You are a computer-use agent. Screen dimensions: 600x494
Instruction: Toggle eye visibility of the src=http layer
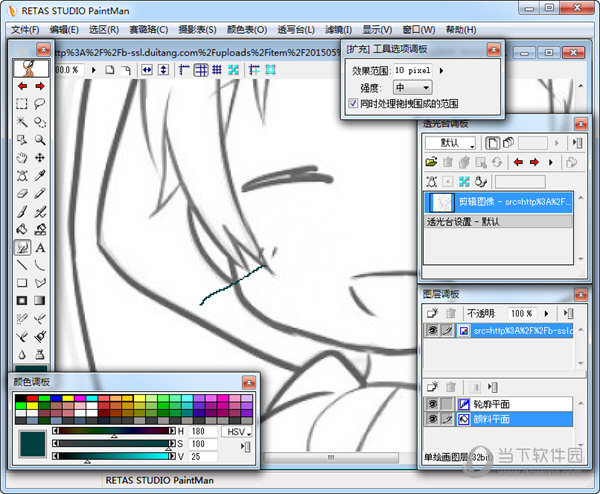432,330
